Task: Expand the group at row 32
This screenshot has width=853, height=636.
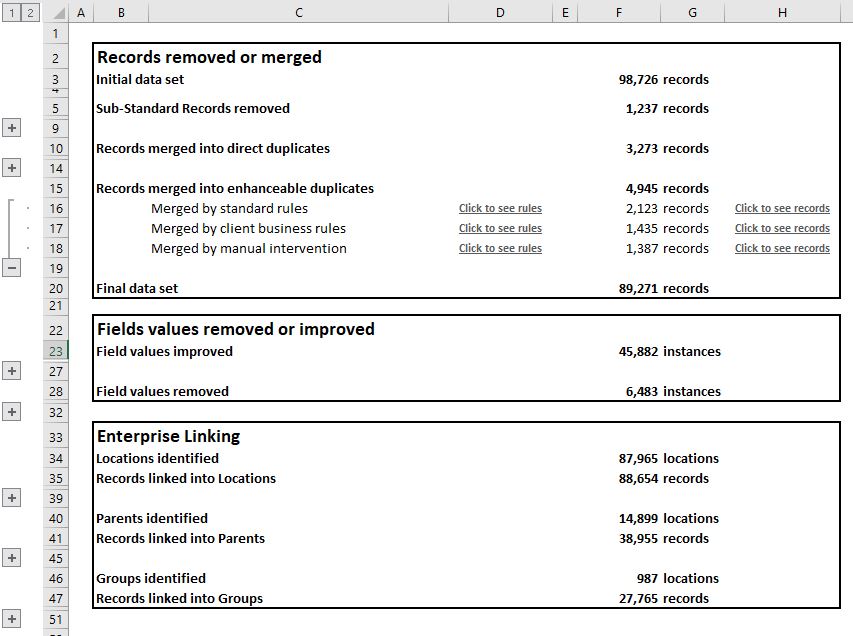Action: coord(11,411)
